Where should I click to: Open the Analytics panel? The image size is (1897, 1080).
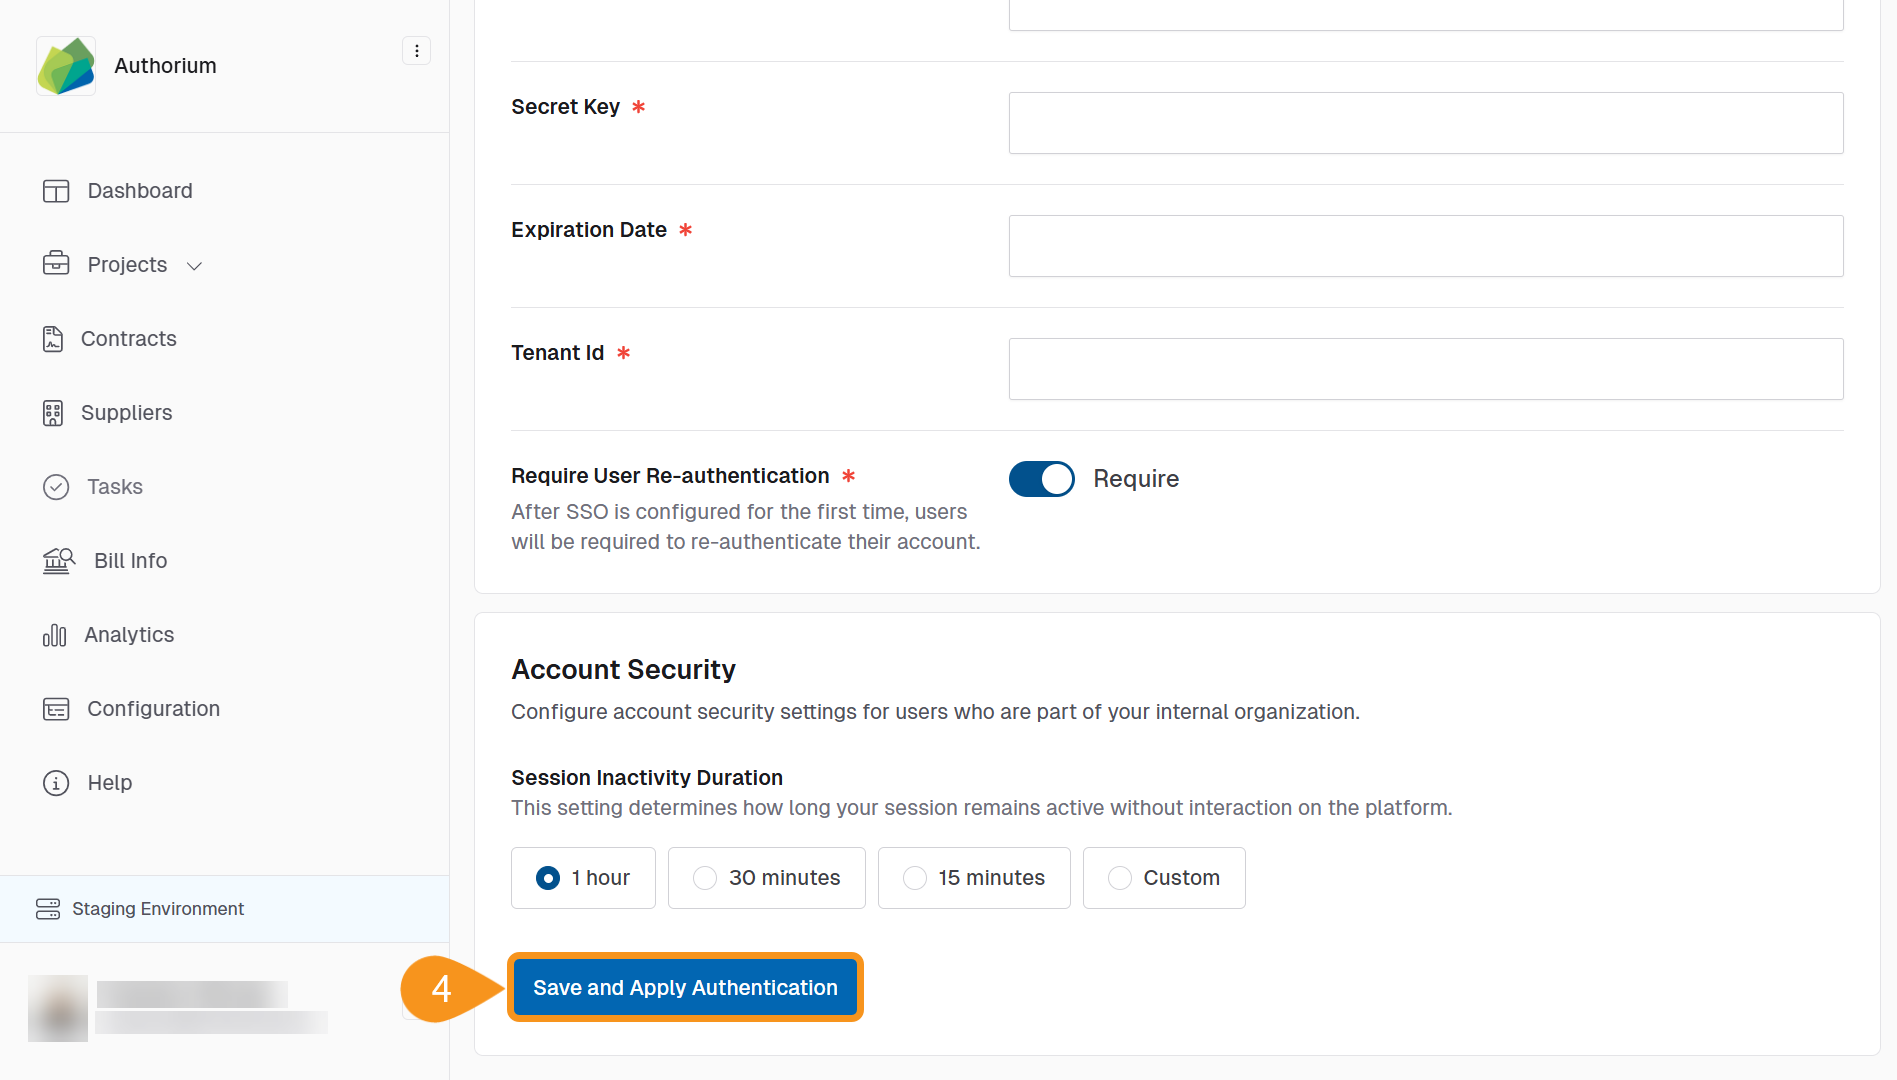point(129,635)
